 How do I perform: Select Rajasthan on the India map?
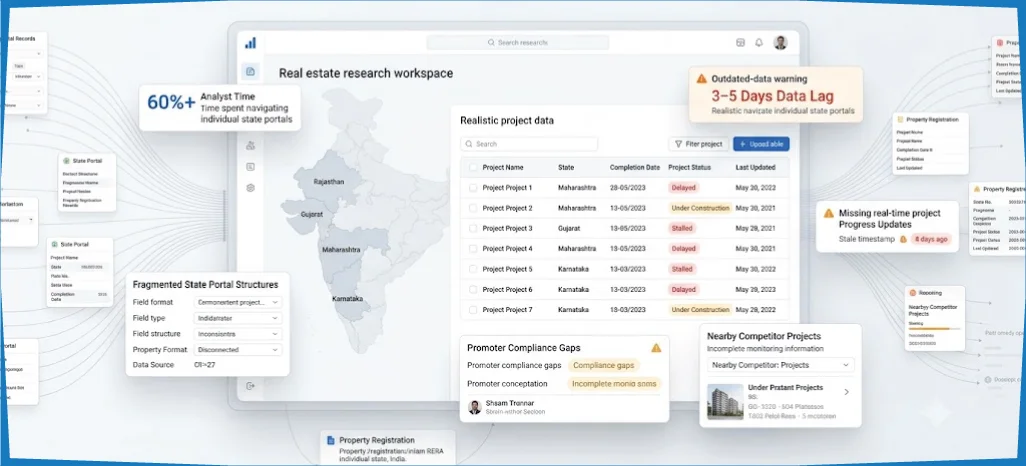pos(328,181)
